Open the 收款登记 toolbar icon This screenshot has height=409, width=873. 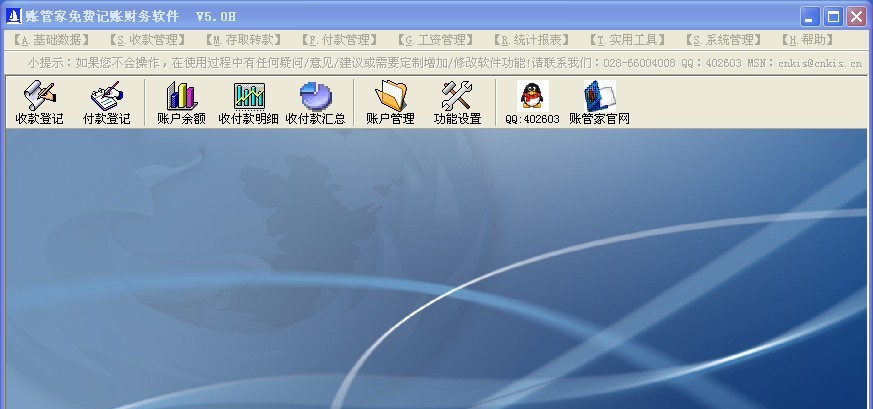click(x=40, y=102)
